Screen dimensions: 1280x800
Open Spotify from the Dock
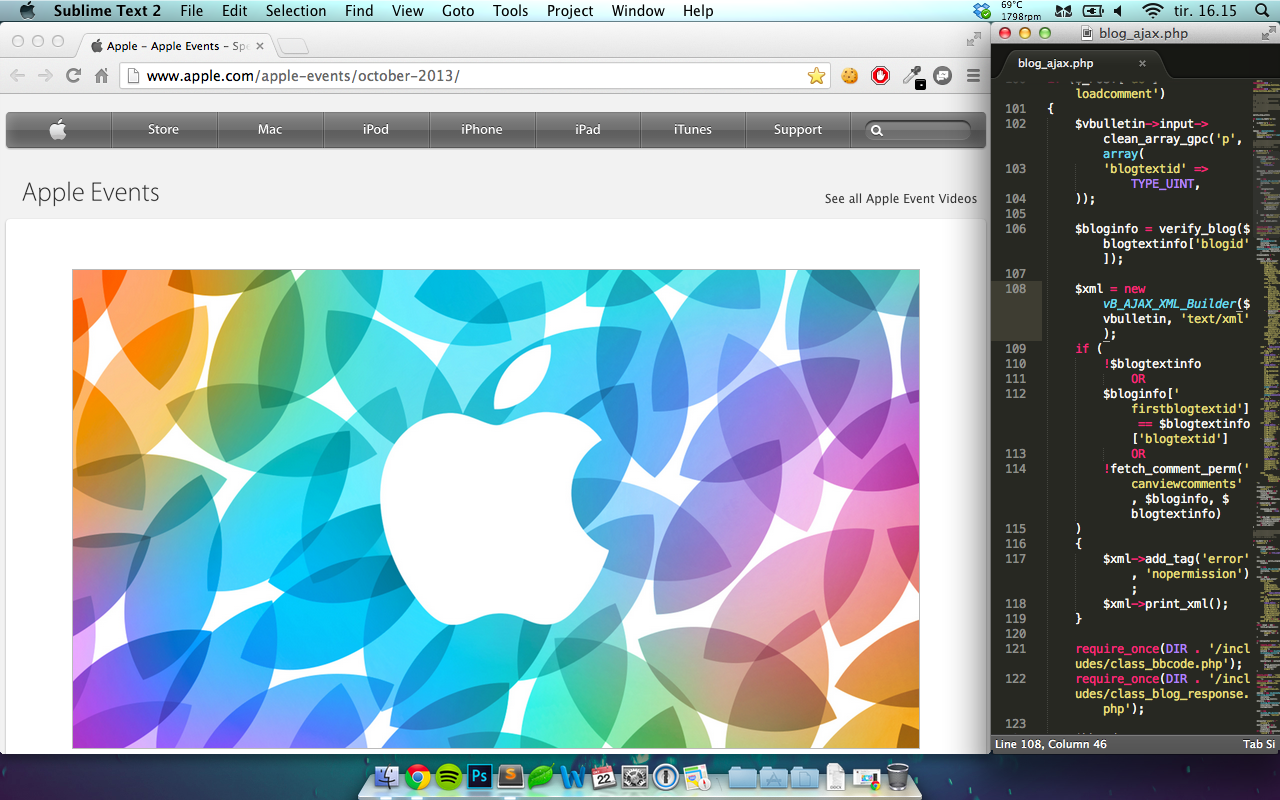(x=449, y=776)
